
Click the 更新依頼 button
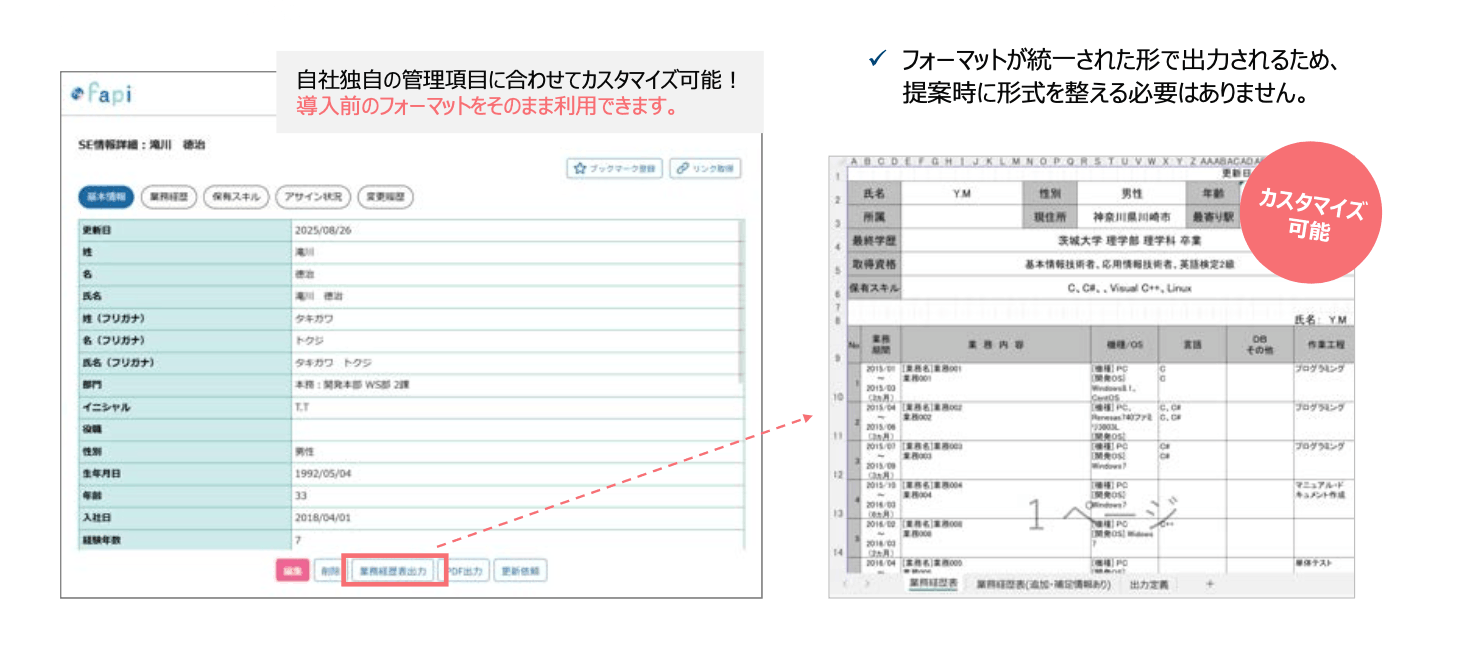pyautogui.click(x=520, y=572)
